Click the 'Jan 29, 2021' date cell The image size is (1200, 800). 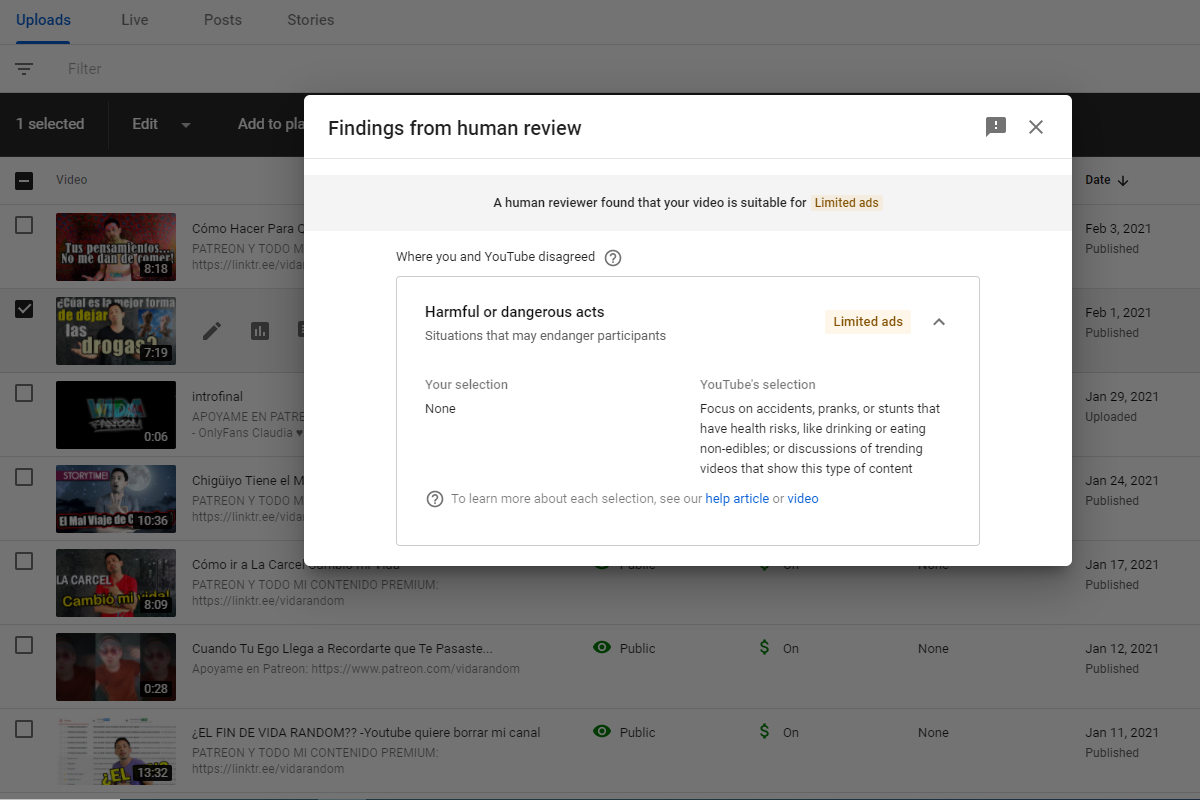(x=1121, y=396)
